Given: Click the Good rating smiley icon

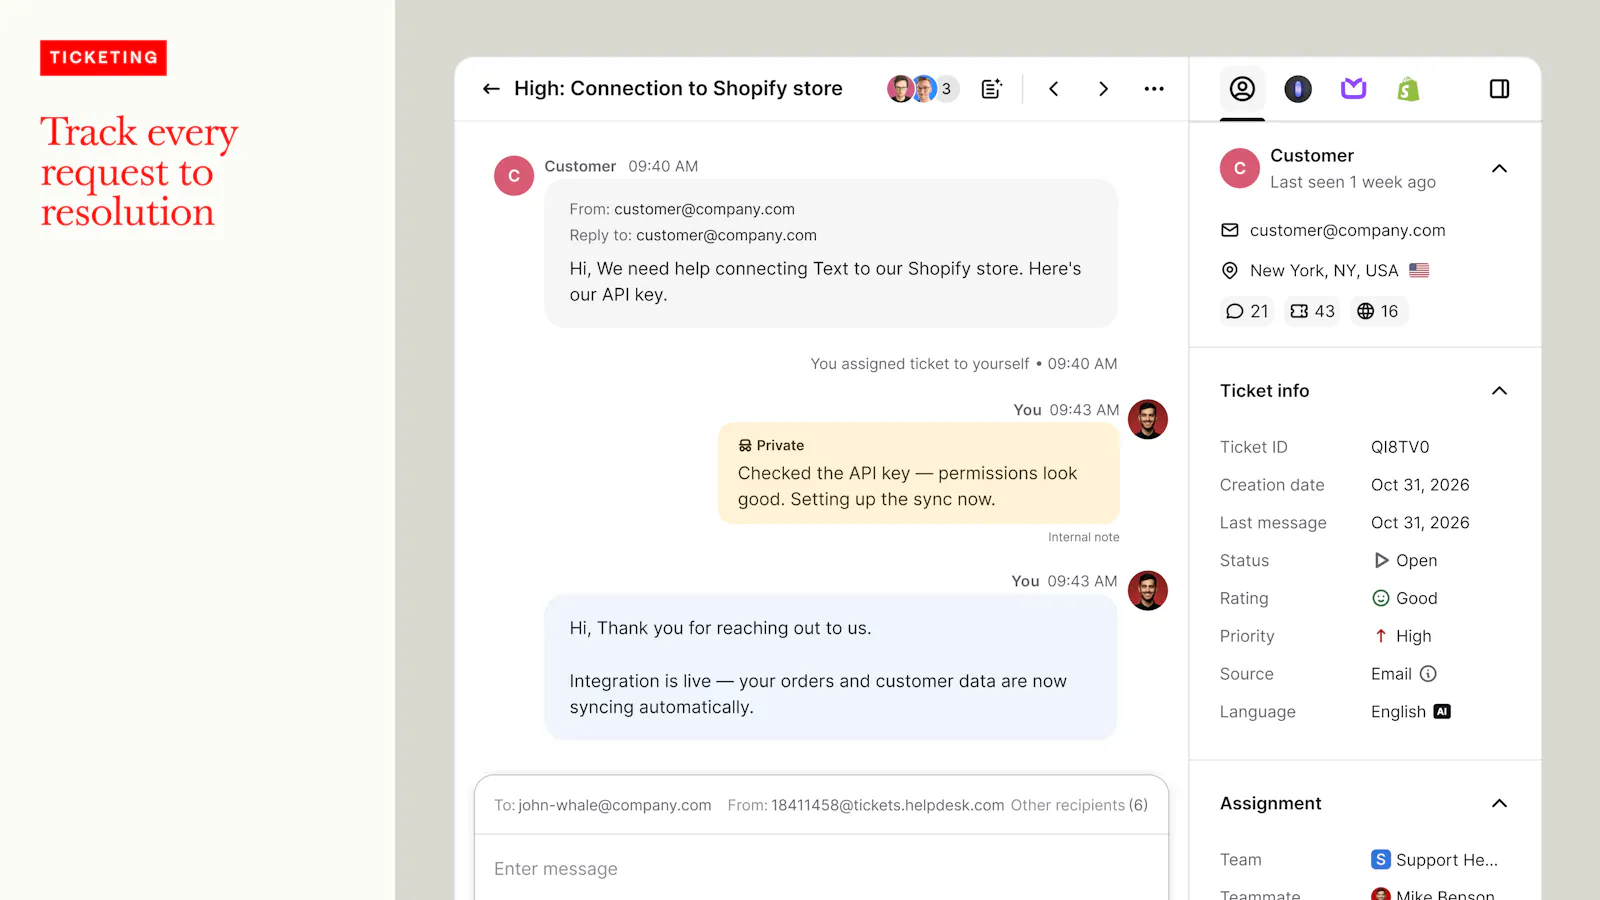Looking at the screenshot, I should coord(1381,598).
